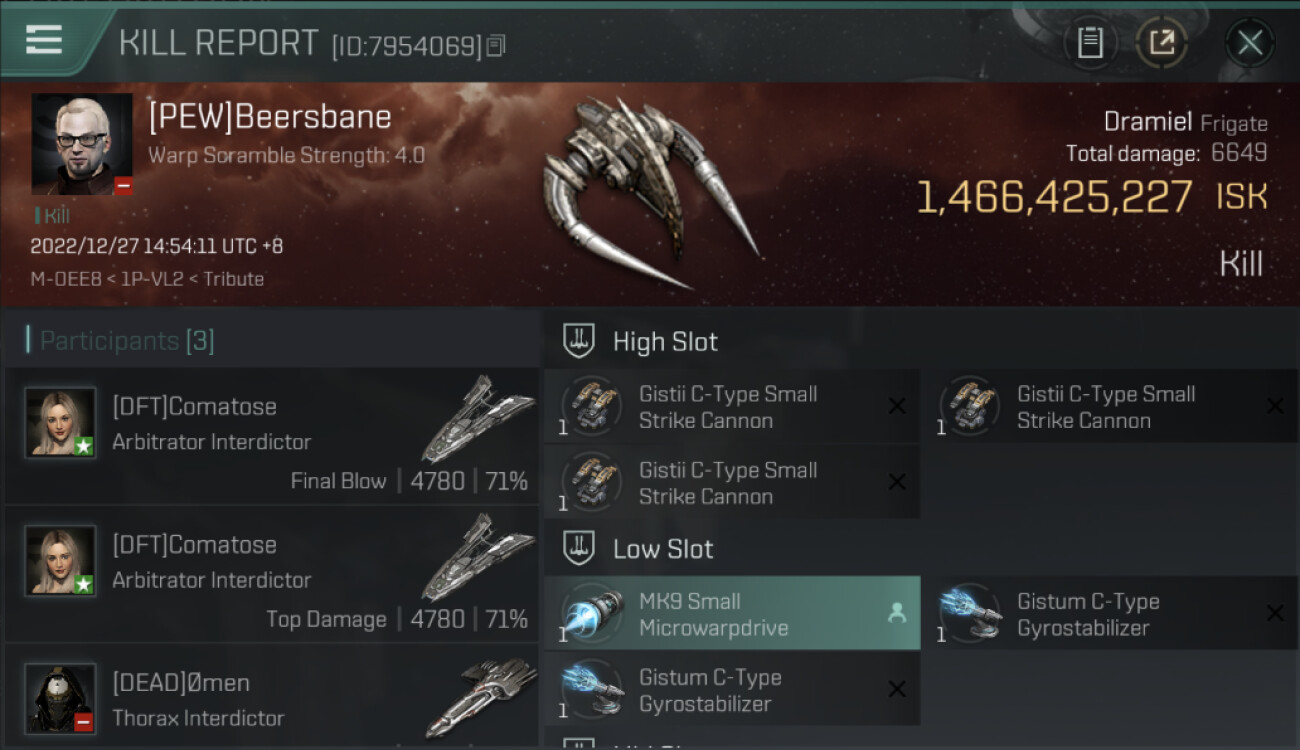Click the person icon on Microwarpdrive row
1300x750 pixels.
click(x=897, y=614)
